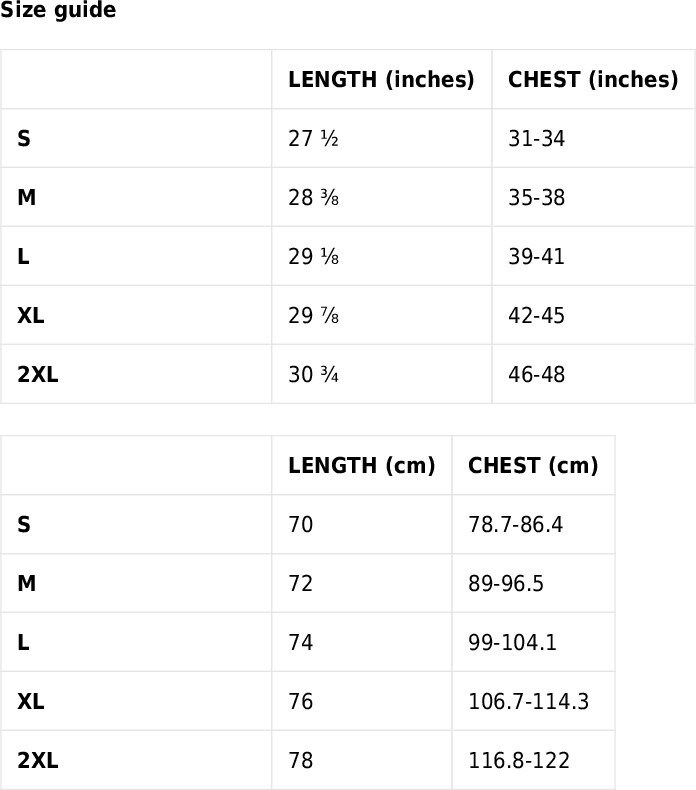Select the LENGTH (inches) column header
This screenshot has width=696, height=790.
click(382, 79)
